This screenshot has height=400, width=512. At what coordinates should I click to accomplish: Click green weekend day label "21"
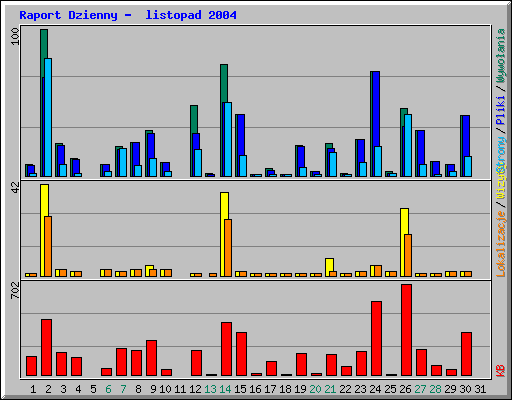tap(330, 389)
